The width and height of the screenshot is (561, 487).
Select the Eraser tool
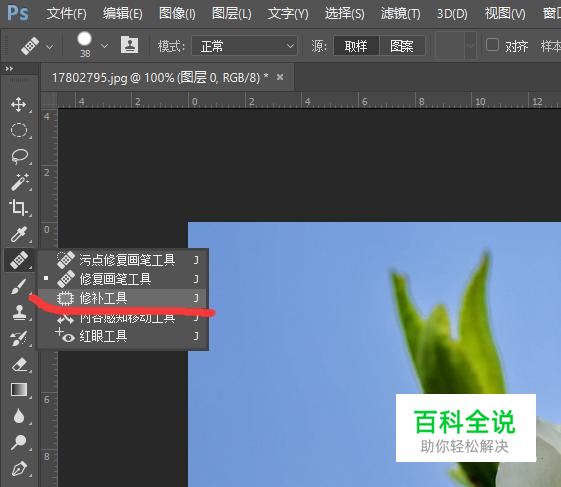click(19, 365)
